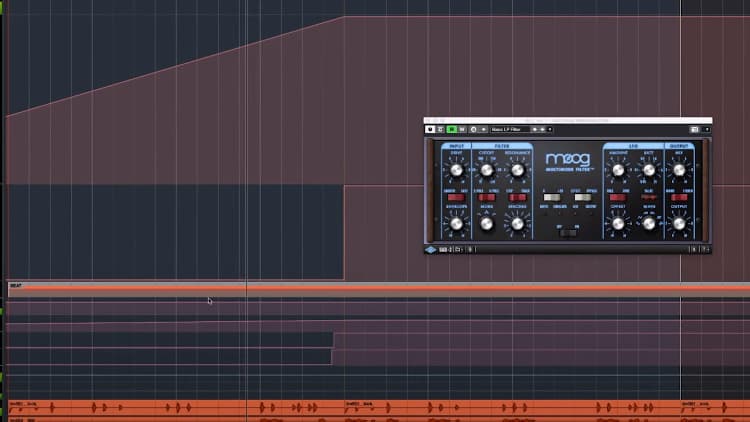Flip the red switch under the Cutoff knob
This screenshot has width=750, height=422.
[x=486, y=197]
